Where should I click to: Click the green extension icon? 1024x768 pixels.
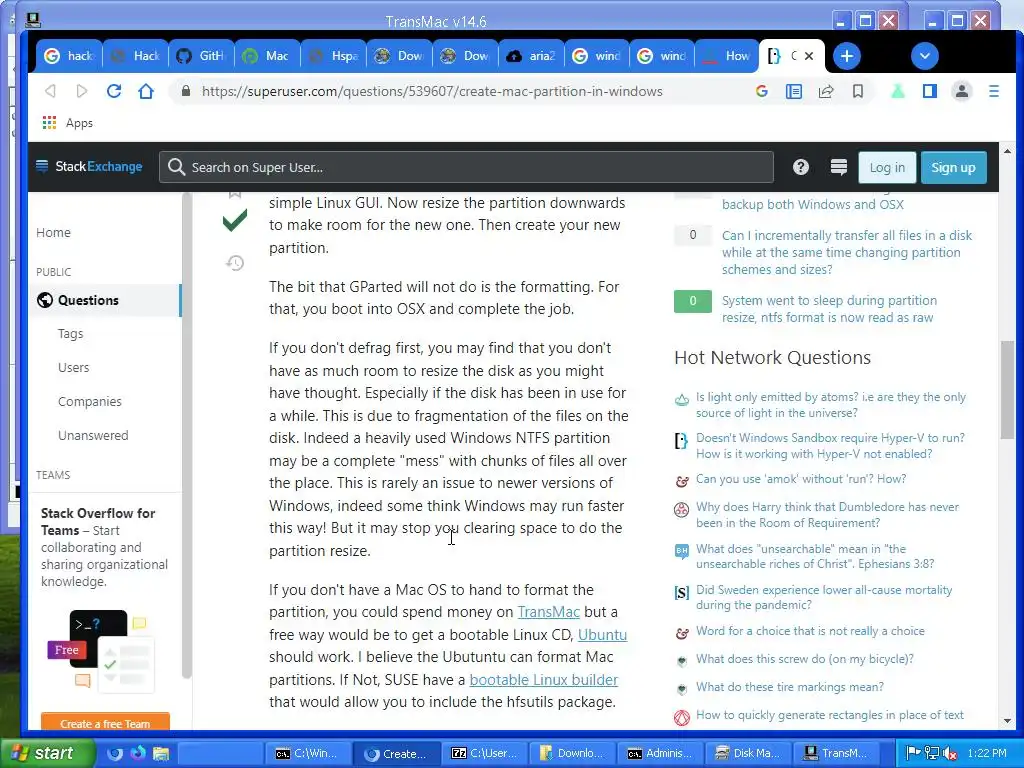[x=898, y=91]
